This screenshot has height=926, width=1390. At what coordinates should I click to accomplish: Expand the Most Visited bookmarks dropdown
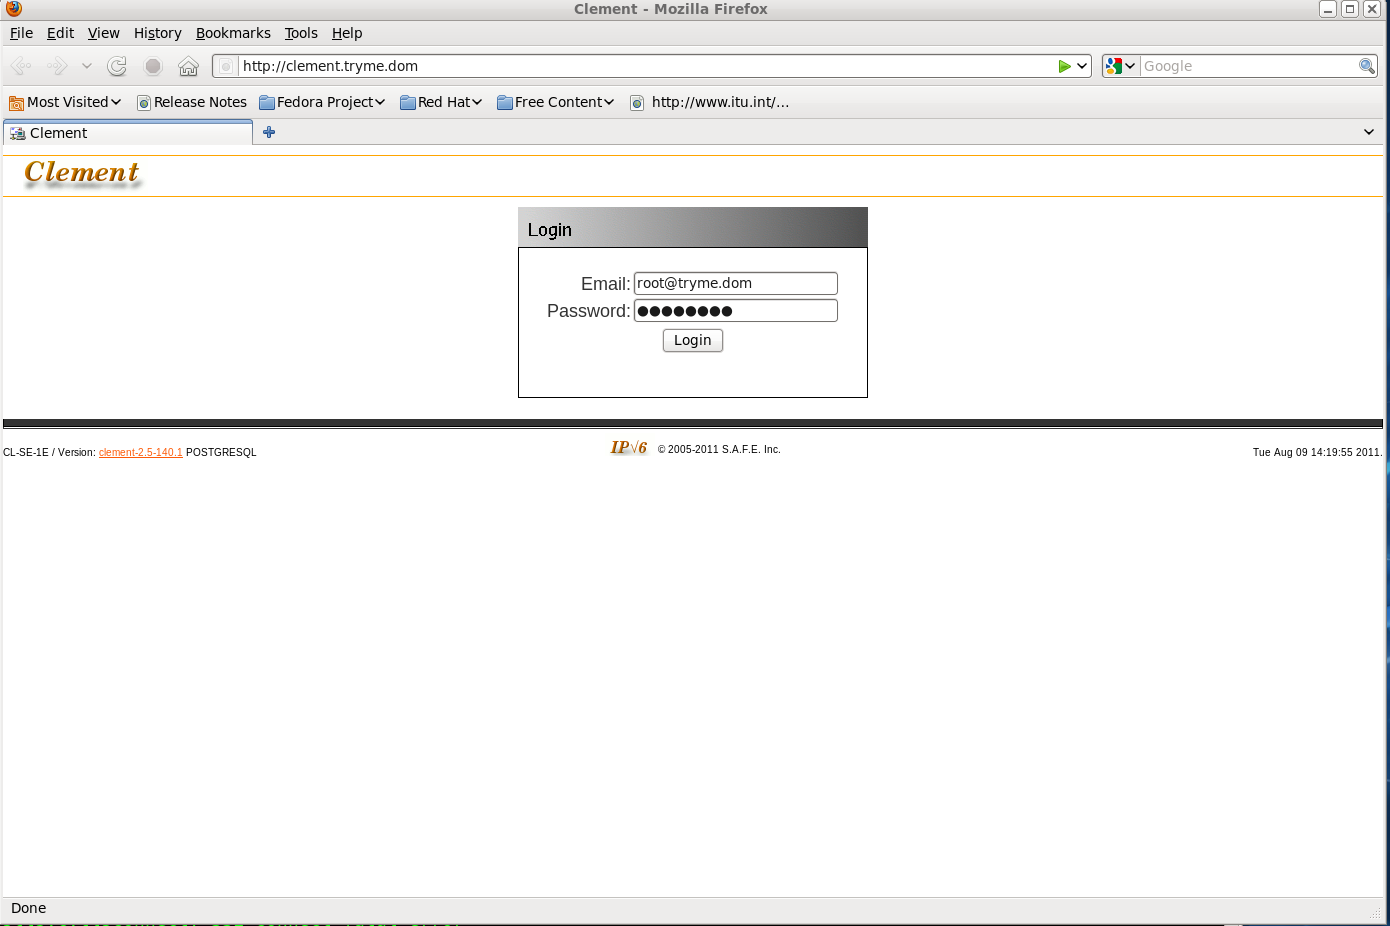(65, 102)
